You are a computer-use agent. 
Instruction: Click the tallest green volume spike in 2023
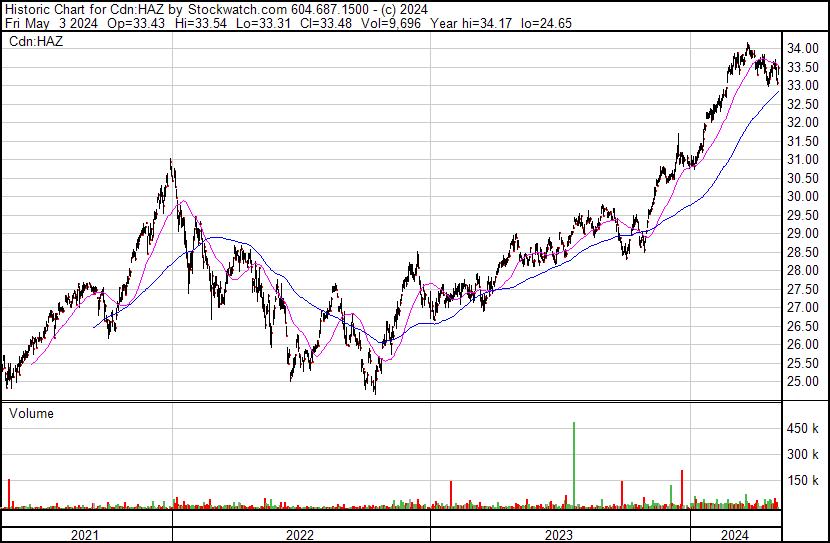click(x=574, y=465)
